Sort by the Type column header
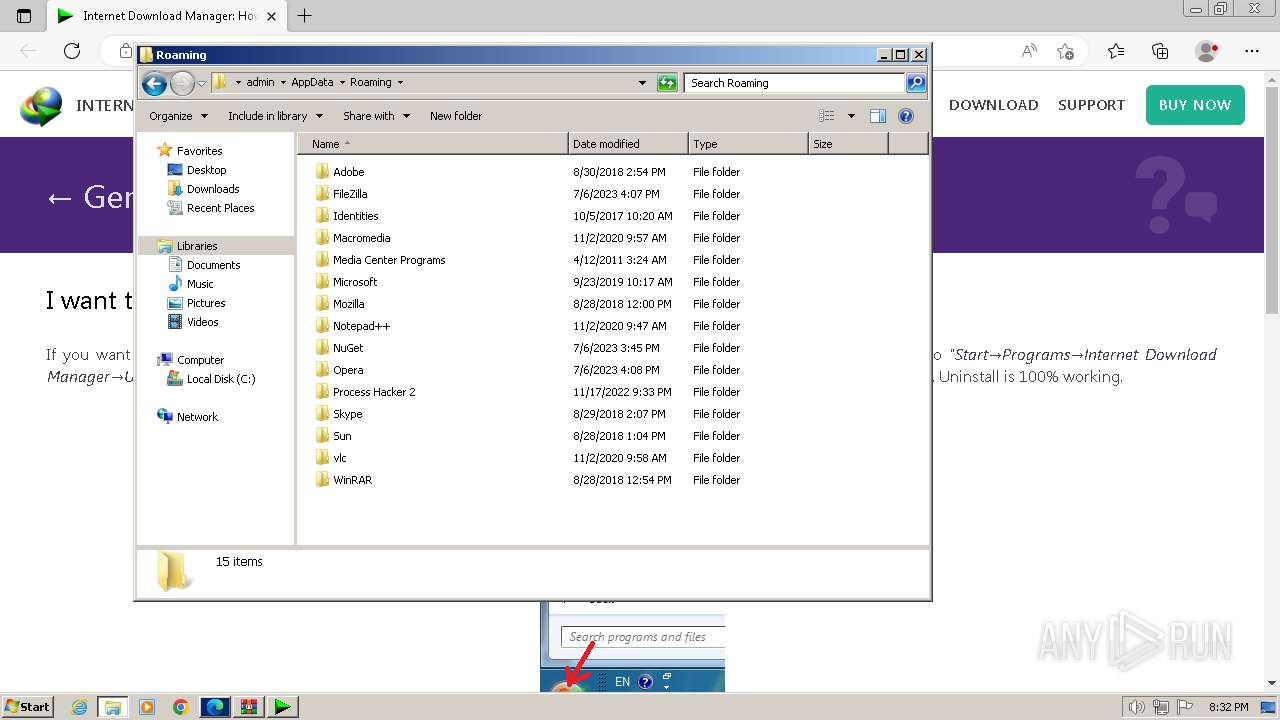1280x720 pixels. point(748,144)
